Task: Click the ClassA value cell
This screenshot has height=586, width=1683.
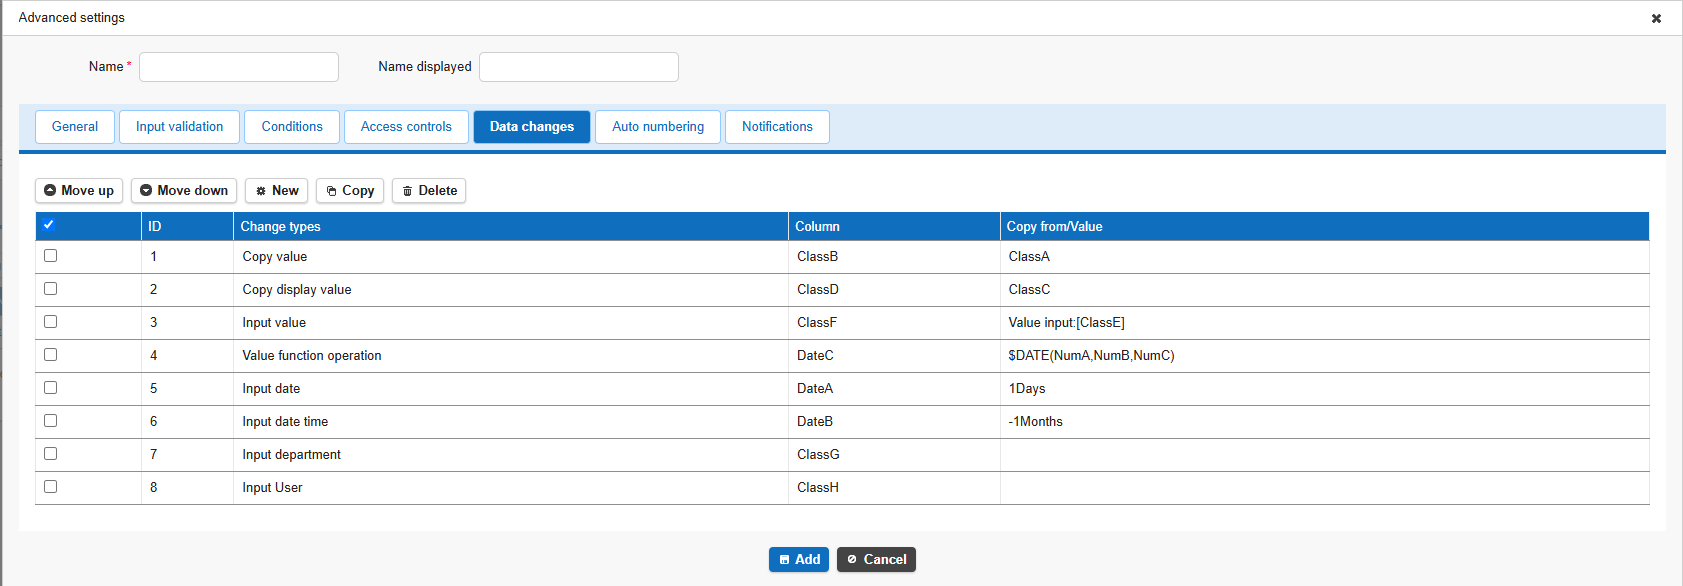Action: point(1325,257)
